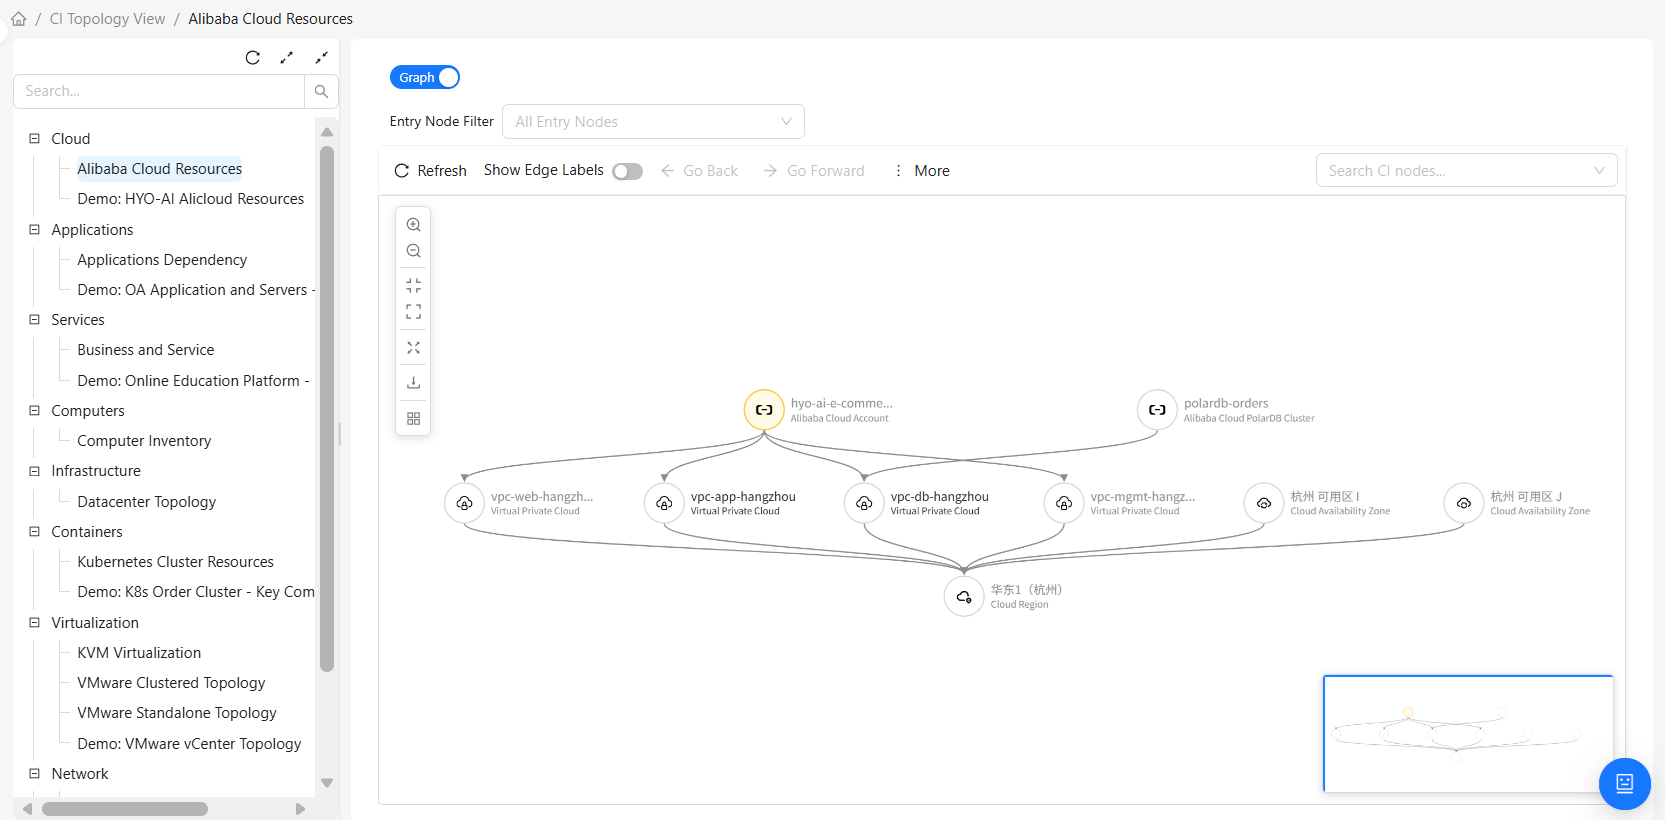Open Demo: OA Application and Servers

pyautogui.click(x=195, y=290)
